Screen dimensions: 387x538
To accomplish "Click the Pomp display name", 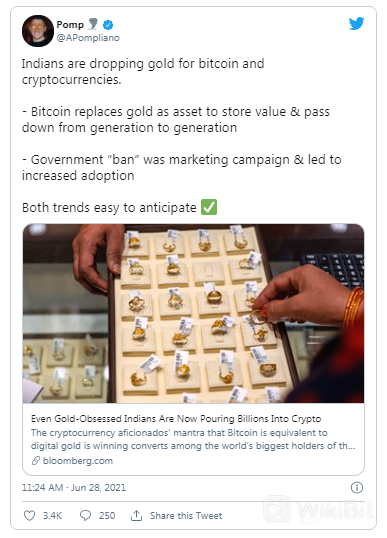I will [x=70, y=25].
